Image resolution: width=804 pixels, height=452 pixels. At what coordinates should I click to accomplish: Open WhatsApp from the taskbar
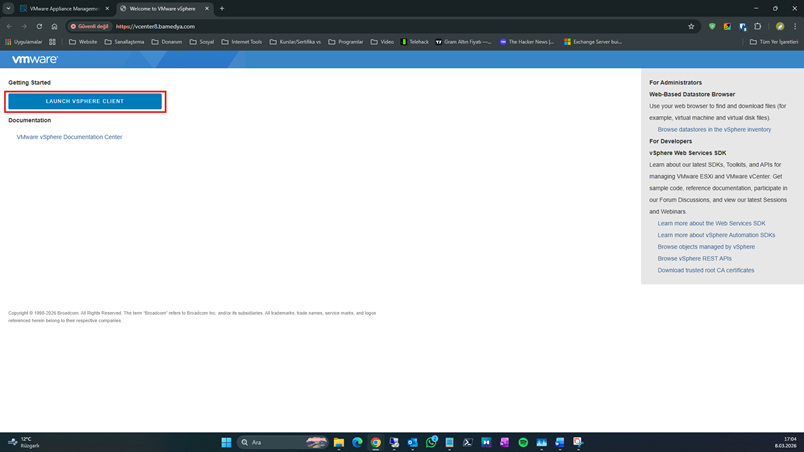click(x=431, y=442)
